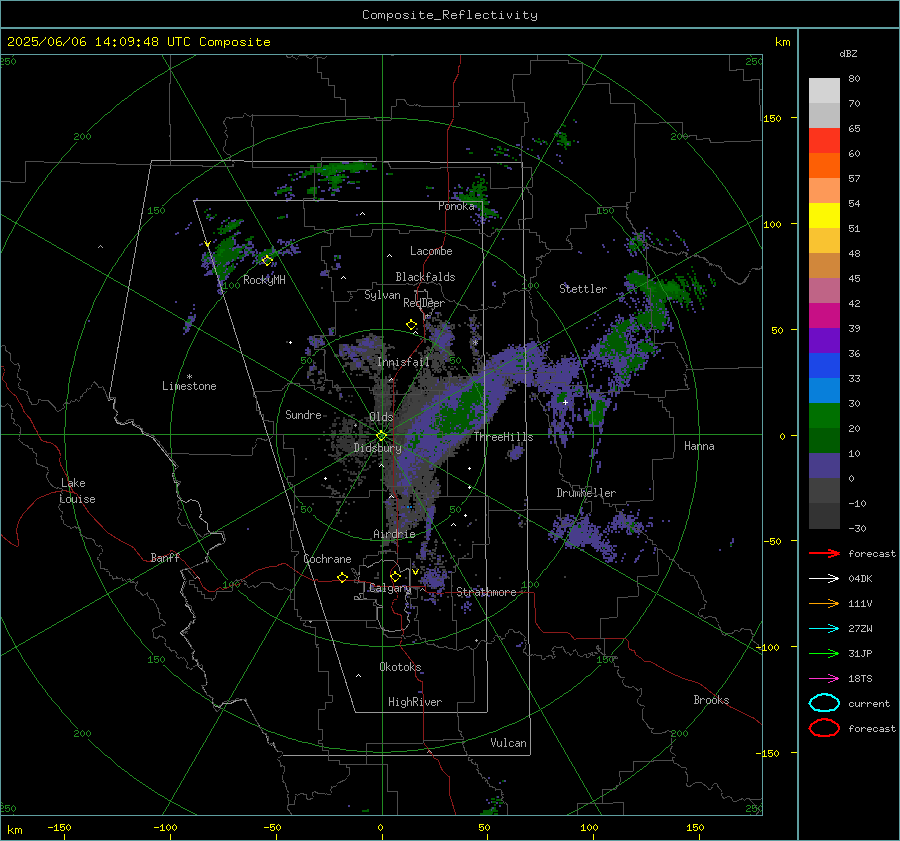Click the Cochrane town label
900x841 pixels.
pos(327,559)
